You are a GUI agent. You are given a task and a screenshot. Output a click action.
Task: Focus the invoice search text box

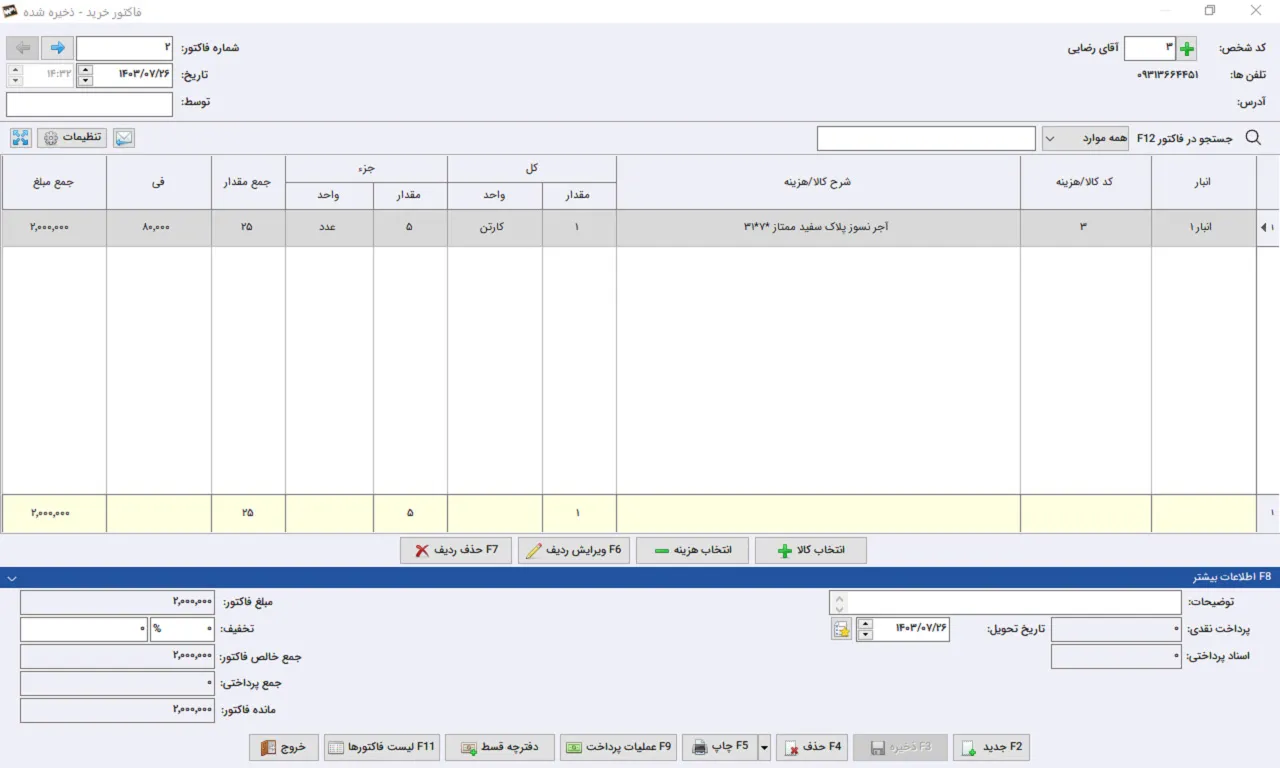(x=926, y=138)
